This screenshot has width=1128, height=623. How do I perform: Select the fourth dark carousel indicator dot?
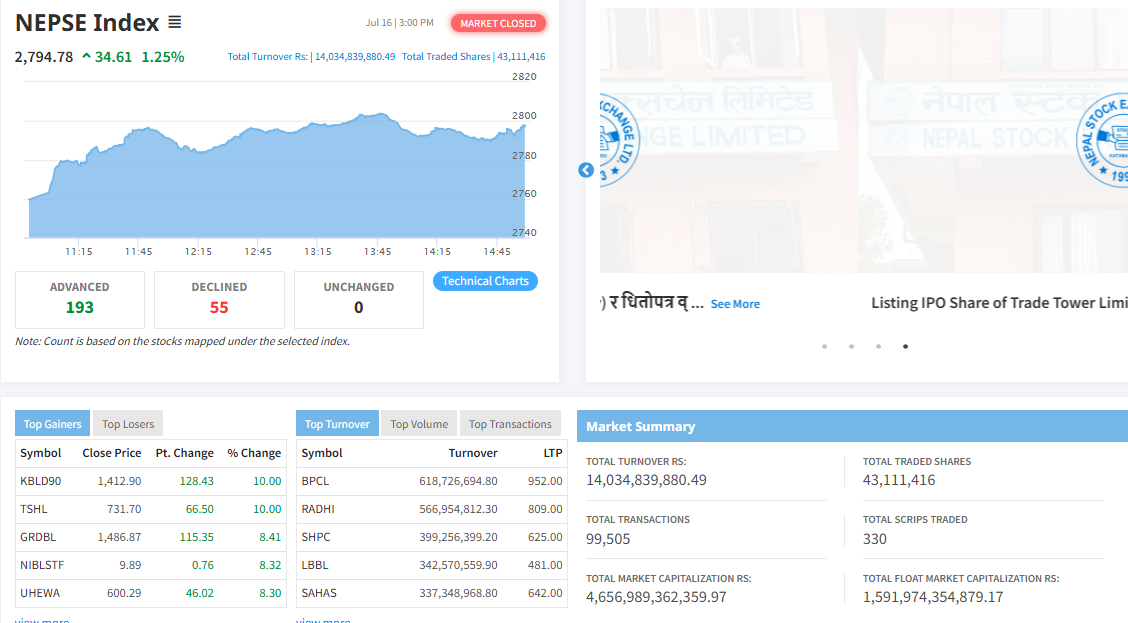coord(905,346)
